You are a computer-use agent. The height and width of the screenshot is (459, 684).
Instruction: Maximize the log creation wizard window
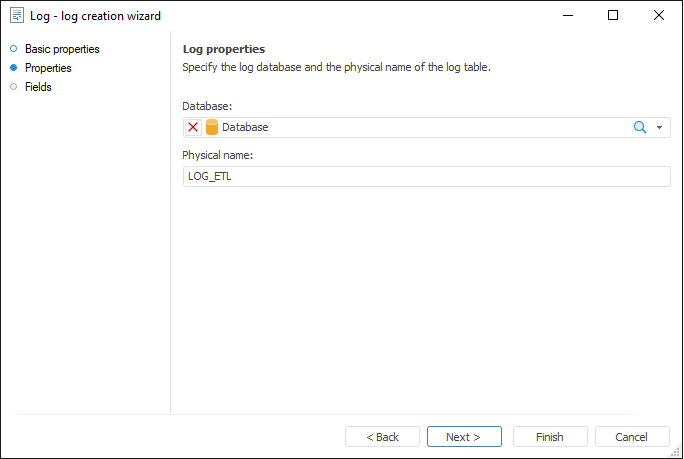click(x=613, y=16)
